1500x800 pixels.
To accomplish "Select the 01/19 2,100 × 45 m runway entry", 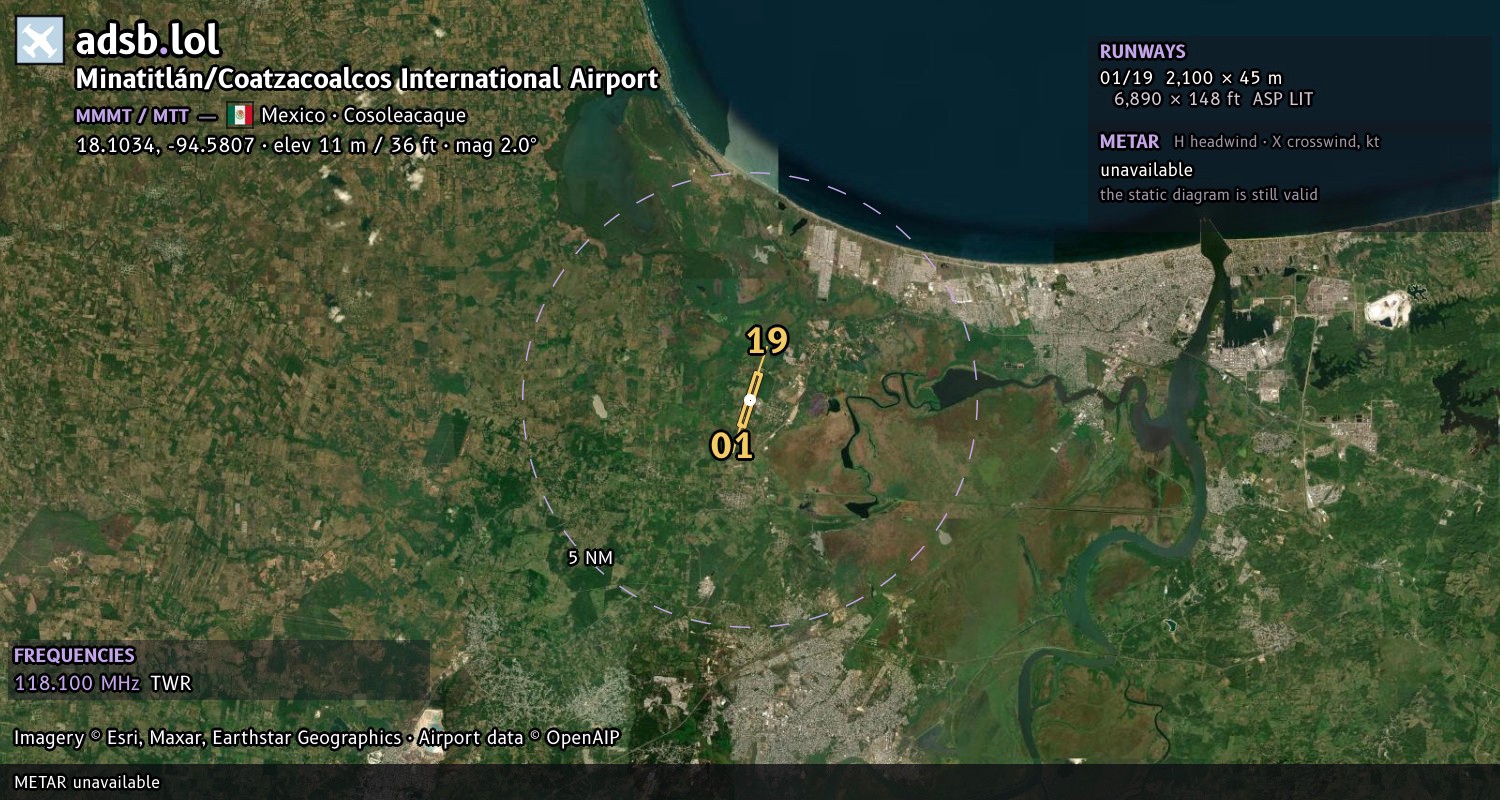I will coord(1191,77).
